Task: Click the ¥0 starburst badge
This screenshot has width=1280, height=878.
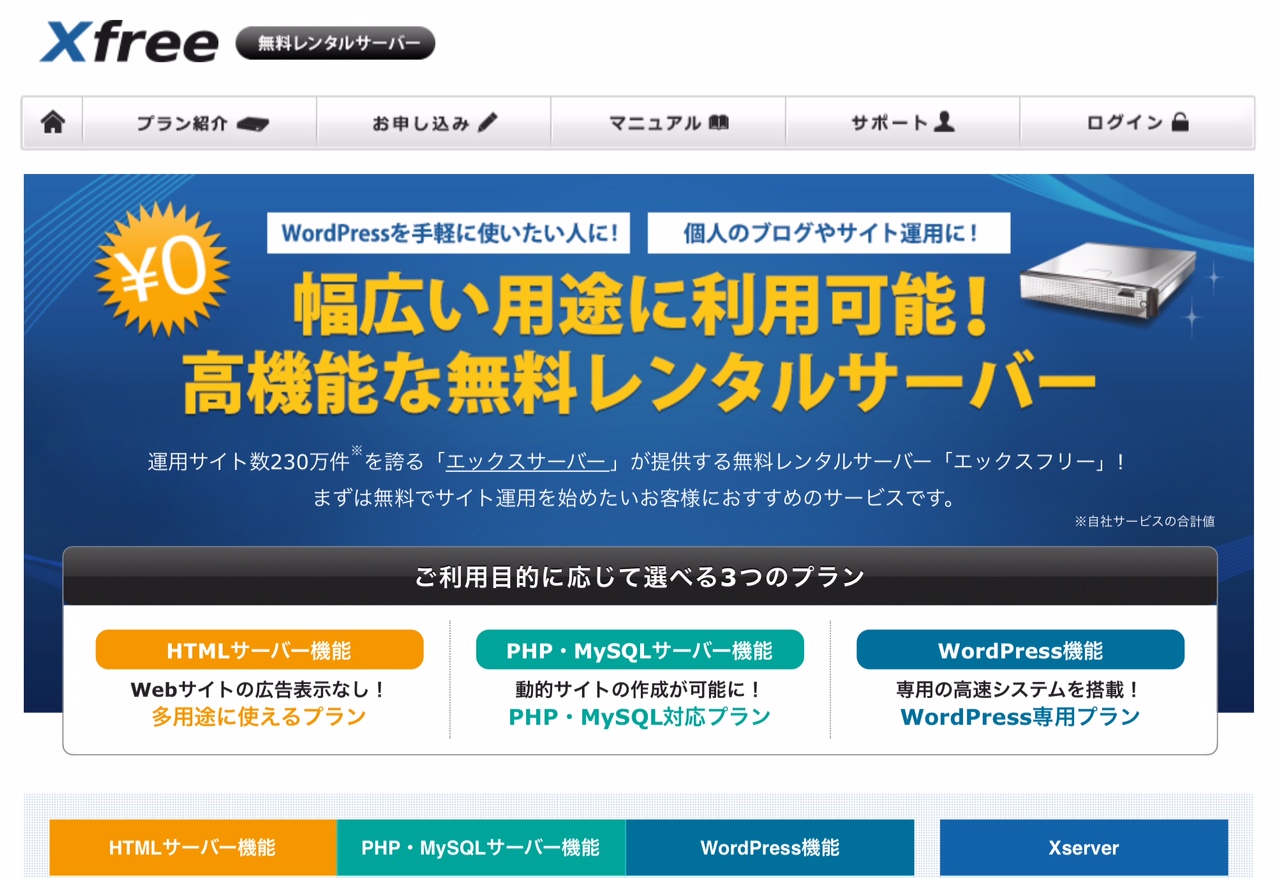Action: coord(163,268)
